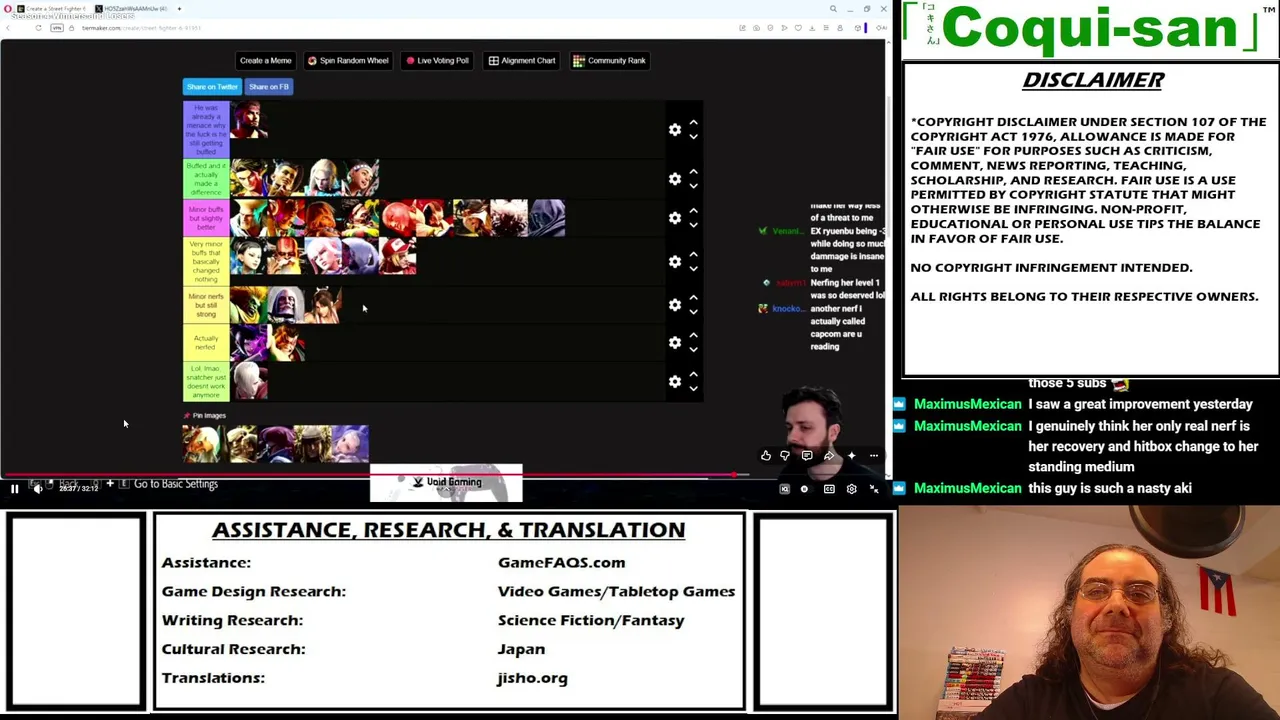The height and width of the screenshot is (720, 1280).
Task: Move top 'already a menace' tier down
Action: [x=693, y=136]
